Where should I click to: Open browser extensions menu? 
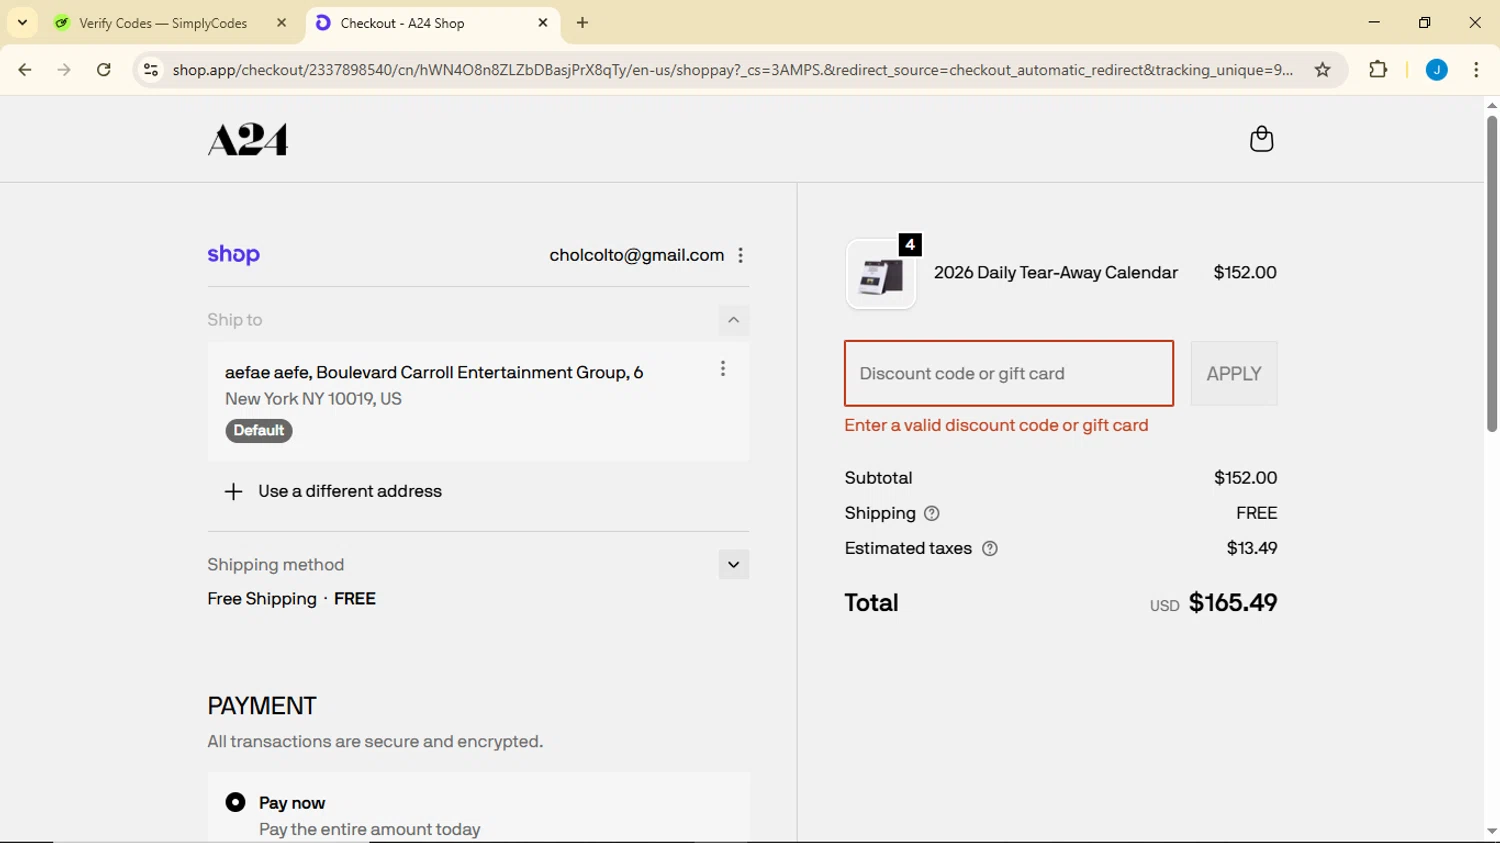pos(1378,70)
